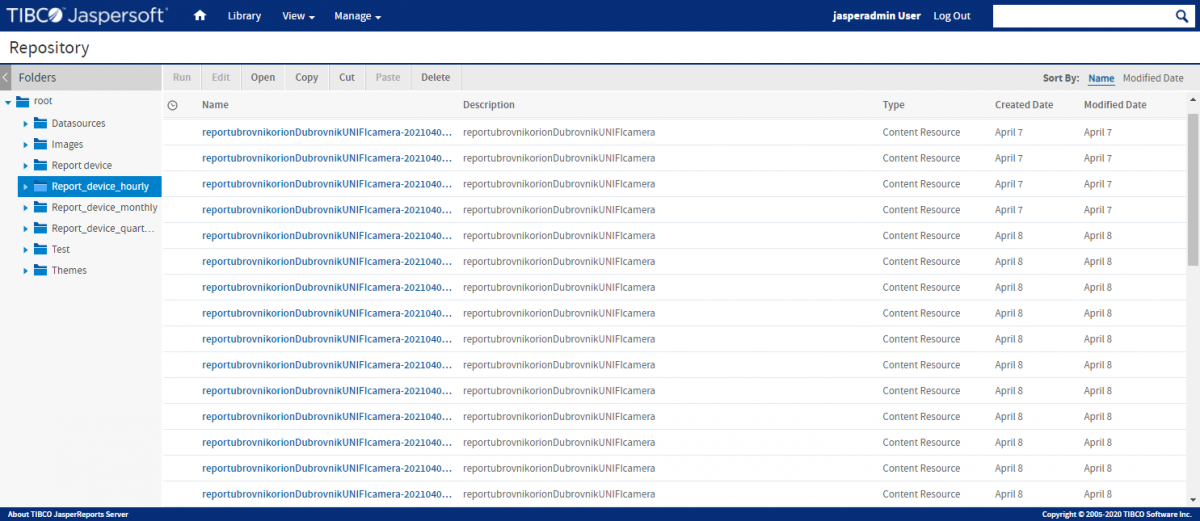Select the Test folder in tree
Screen dimensions: 1200x521
(61, 249)
